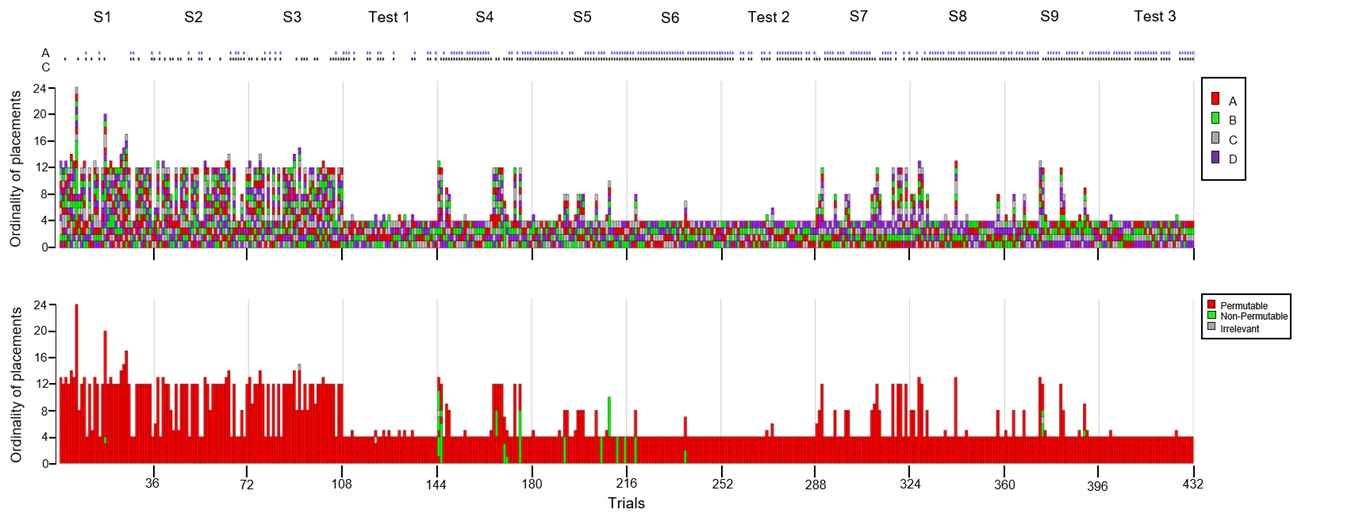Click the D label in the upper legend

1233,158
